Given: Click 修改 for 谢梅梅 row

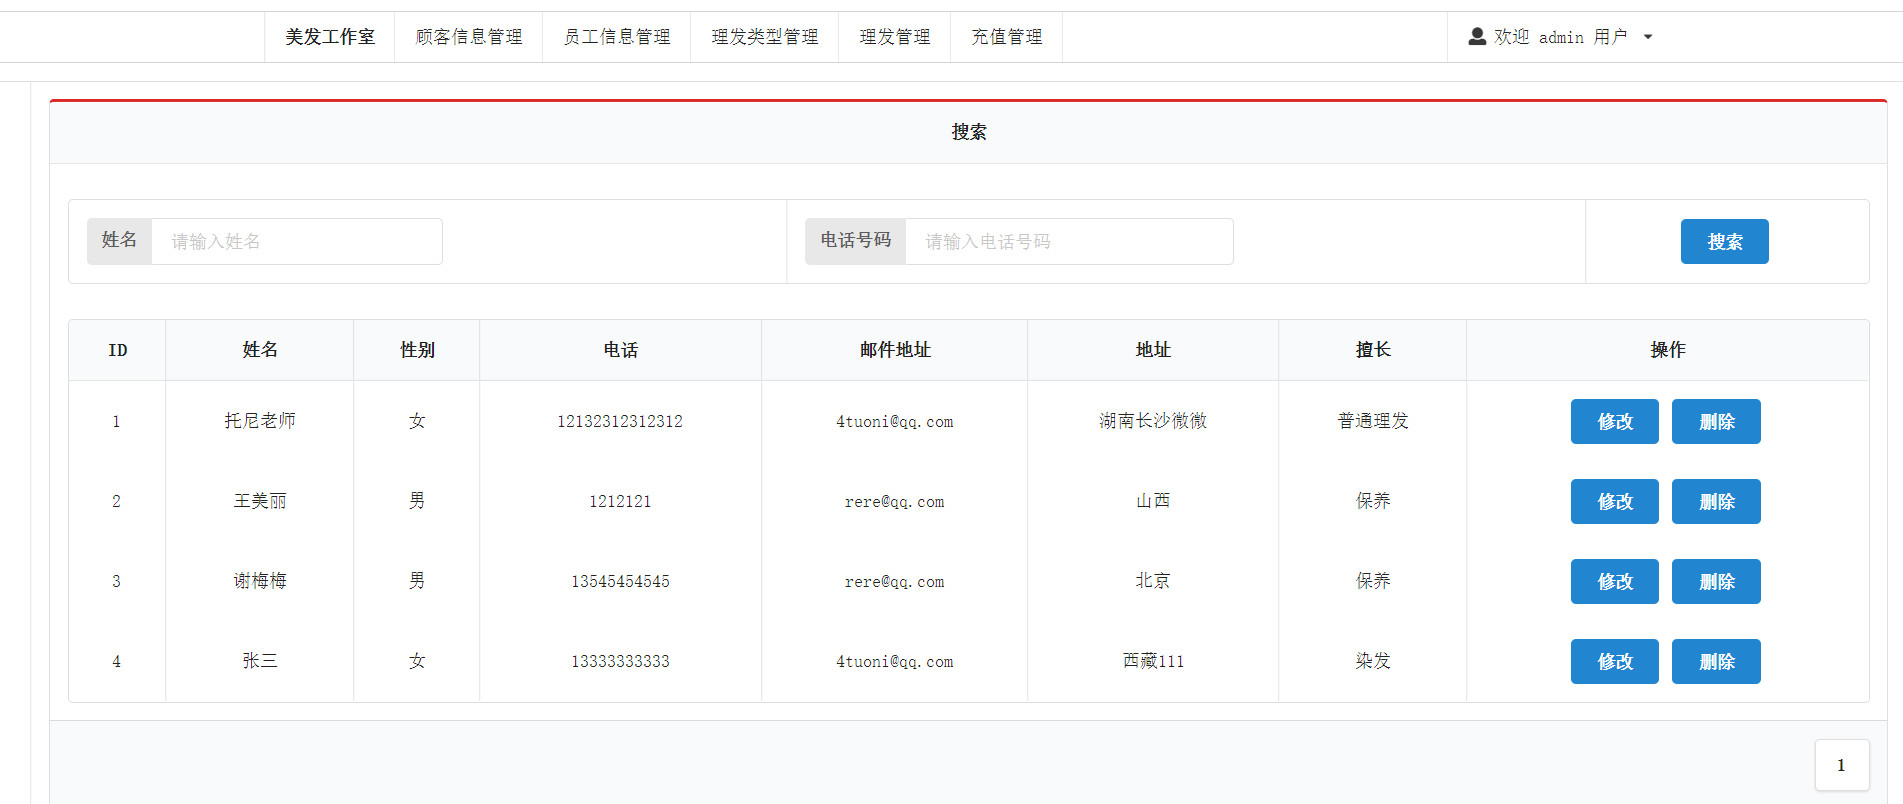Looking at the screenshot, I should (1615, 581).
